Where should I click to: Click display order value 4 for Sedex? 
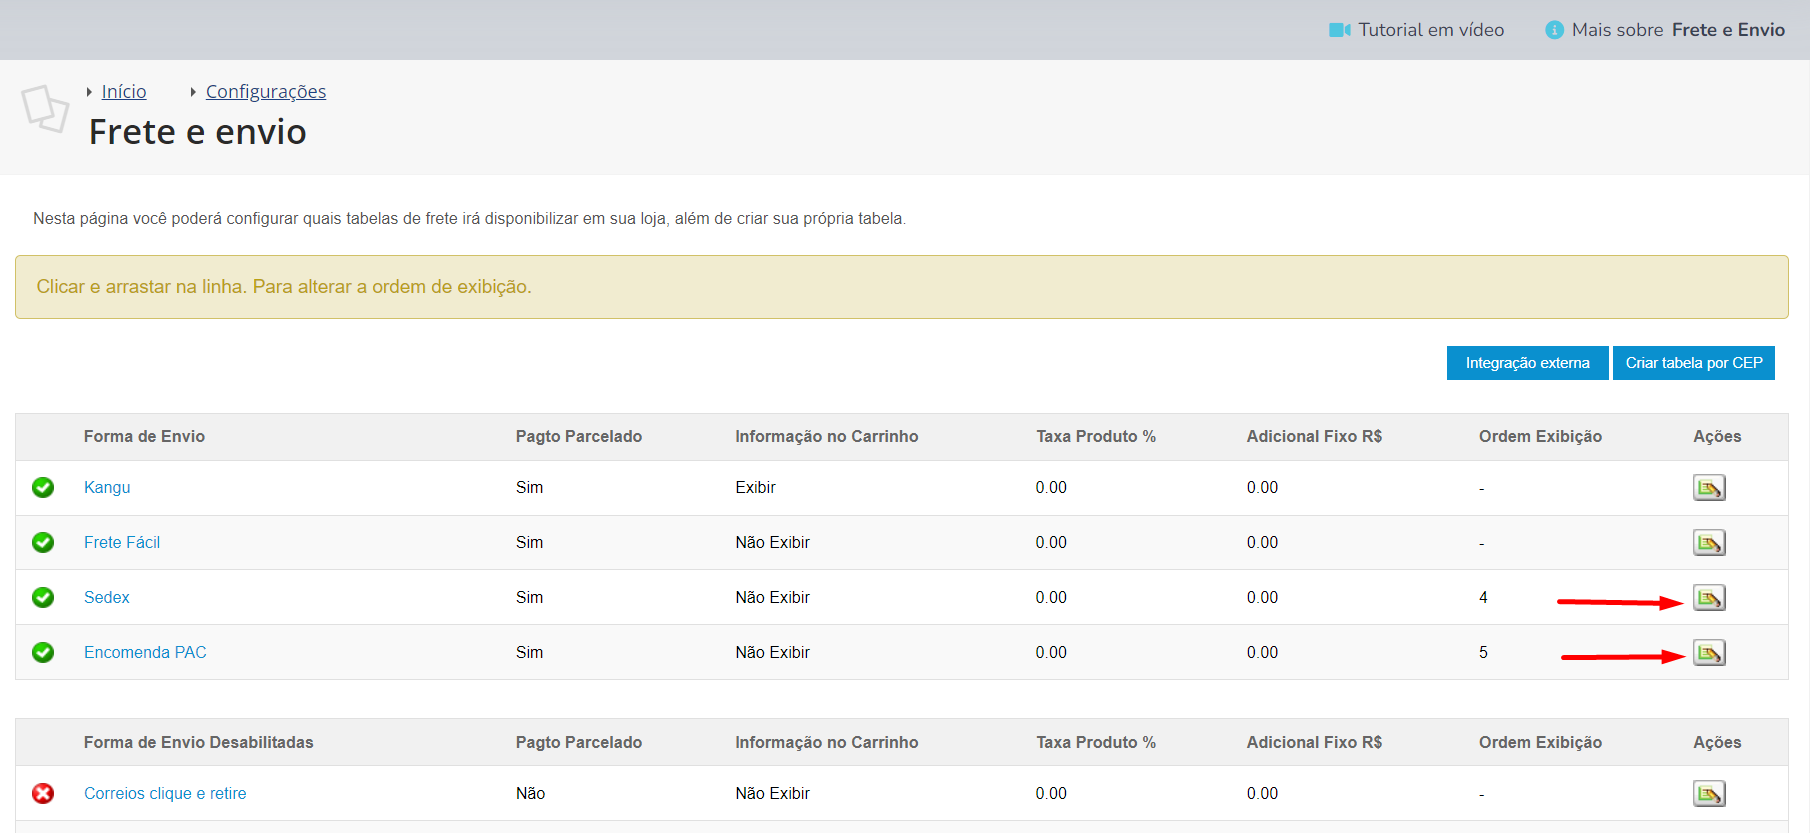click(1483, 597)
